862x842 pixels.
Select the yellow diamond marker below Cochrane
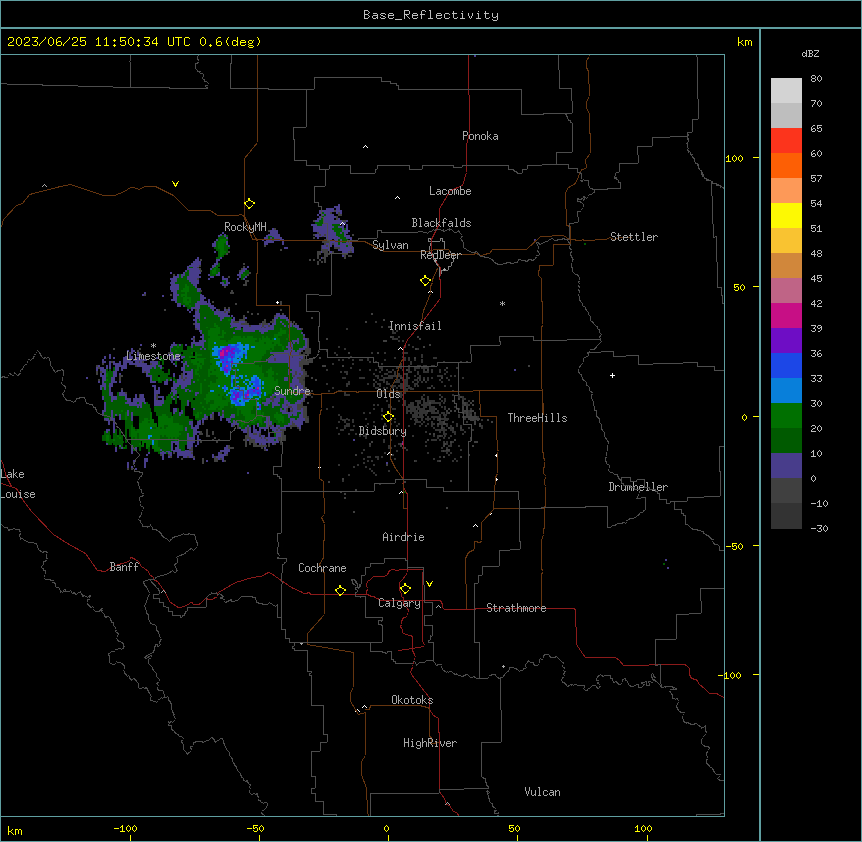(x=340, y=590)
